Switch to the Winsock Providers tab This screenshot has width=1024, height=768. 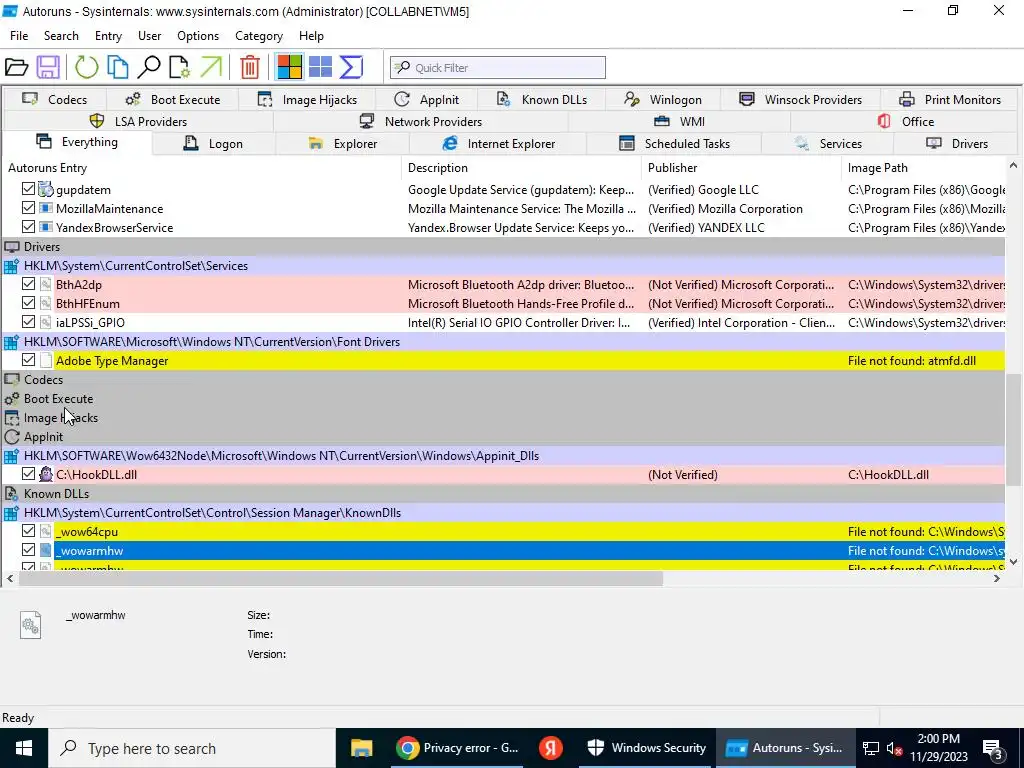pyautogui.click(x=801, y=100)
